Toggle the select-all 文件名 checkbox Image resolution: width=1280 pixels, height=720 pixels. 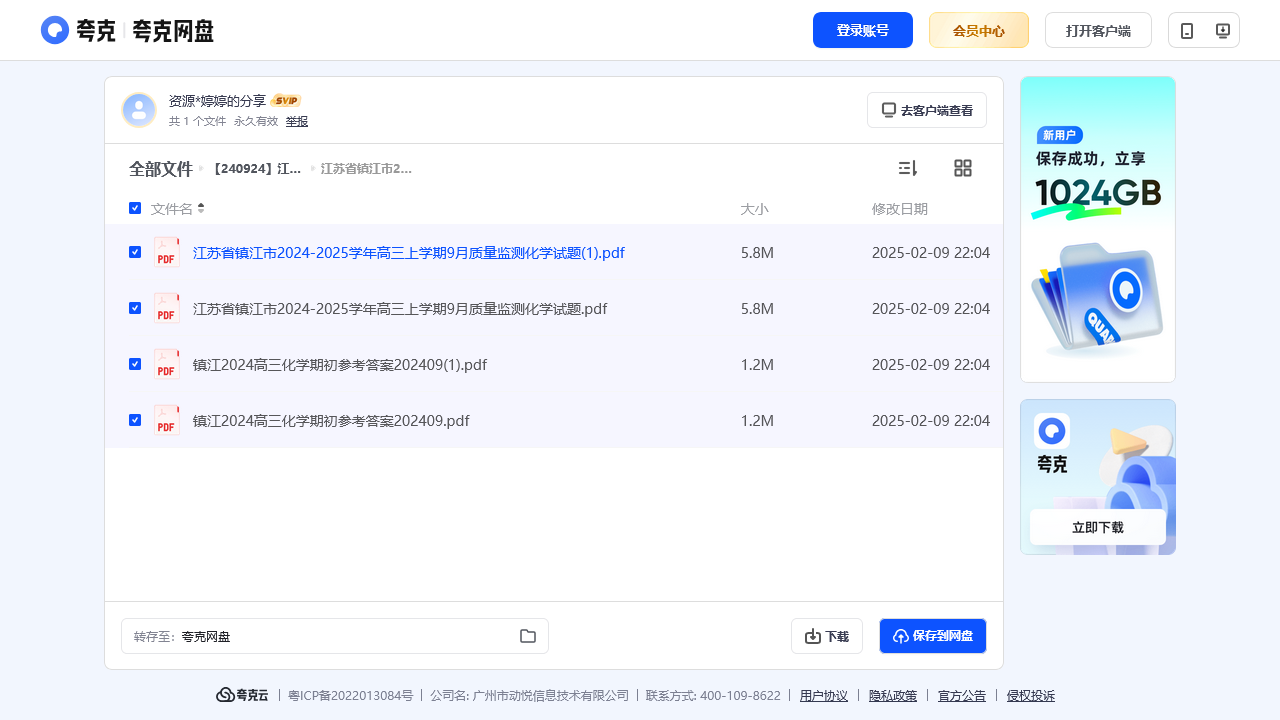click(x=135, y=208)
